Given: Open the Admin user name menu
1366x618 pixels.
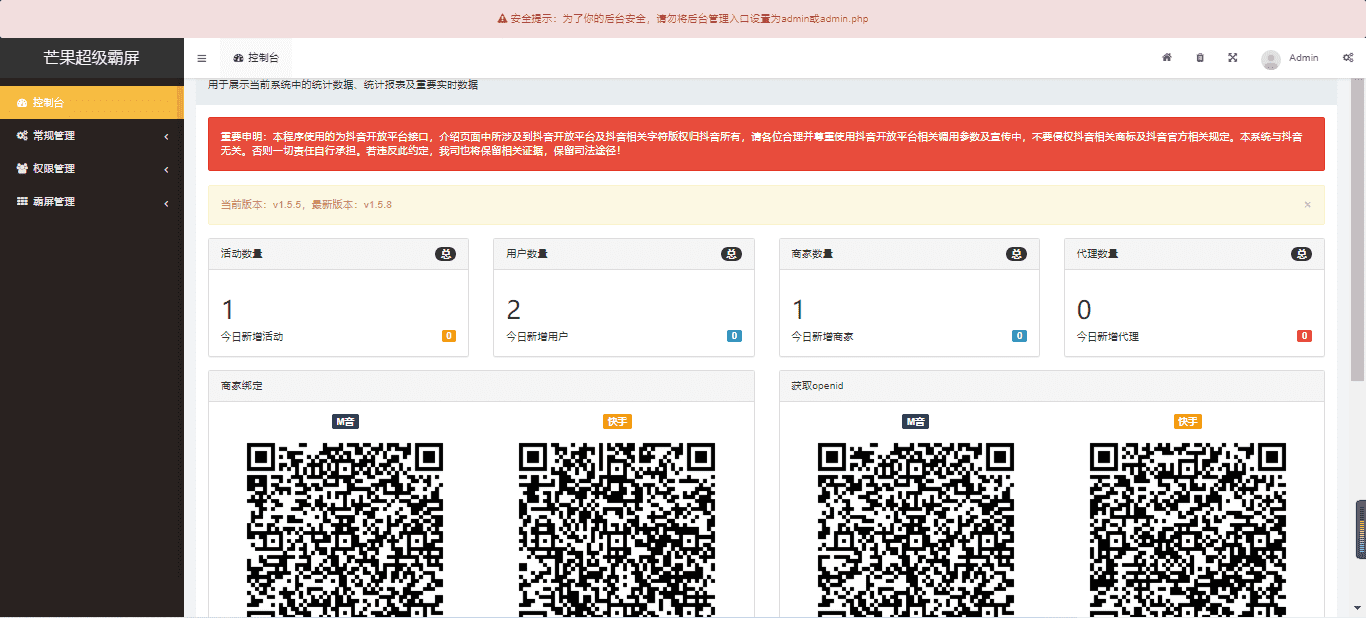Looking at the screenshot, I should point(1303,58).
